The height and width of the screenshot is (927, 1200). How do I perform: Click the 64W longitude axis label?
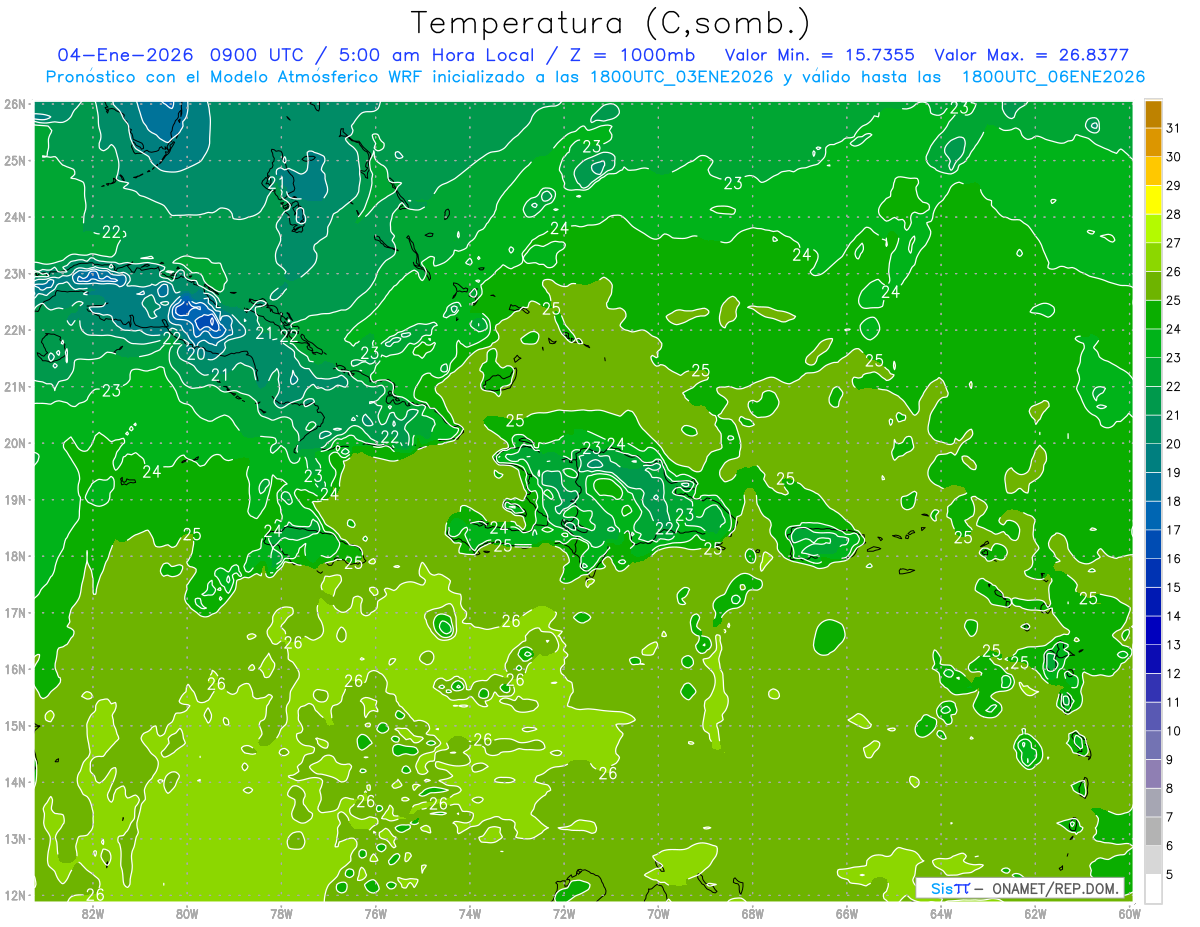[x=940, y=913]
